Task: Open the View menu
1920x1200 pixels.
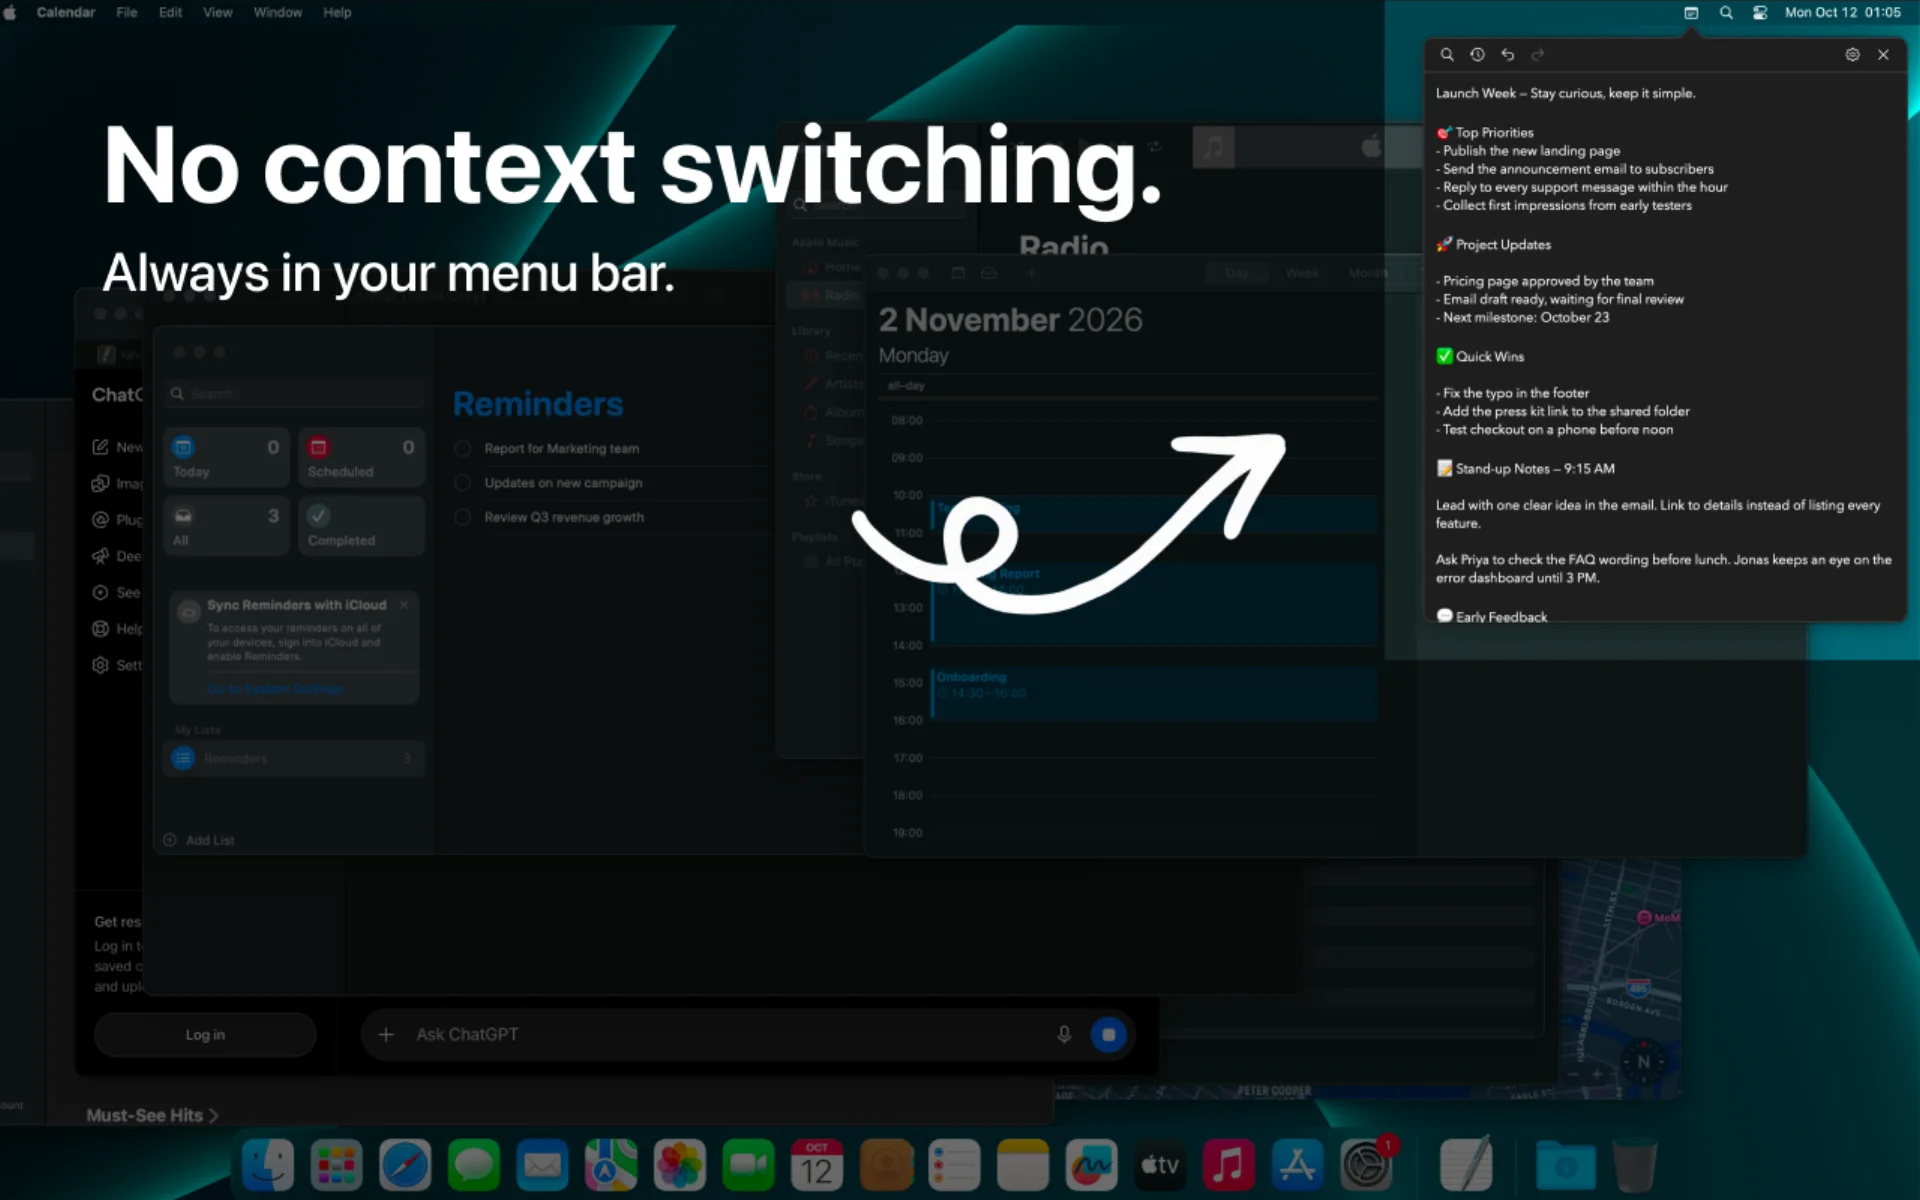Action: 218,13
